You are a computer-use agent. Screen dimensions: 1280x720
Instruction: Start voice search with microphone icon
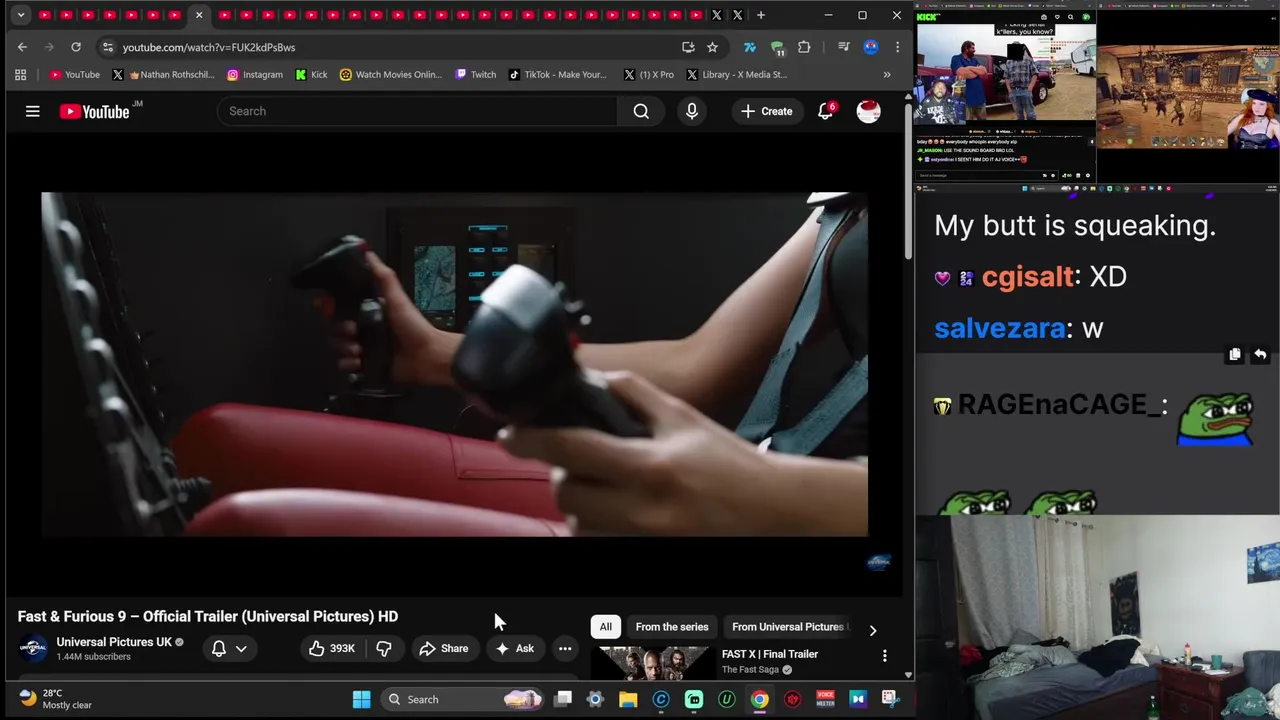(x=692, y=111)
